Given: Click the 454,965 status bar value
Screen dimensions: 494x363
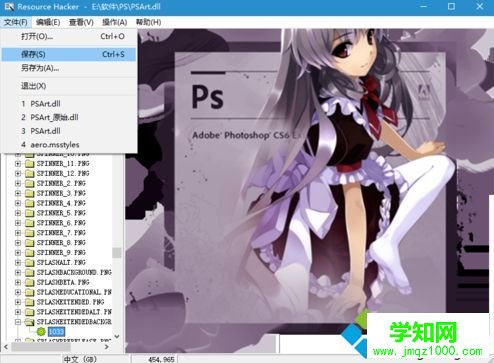Looking at the screenshot, I should (161, 359).
